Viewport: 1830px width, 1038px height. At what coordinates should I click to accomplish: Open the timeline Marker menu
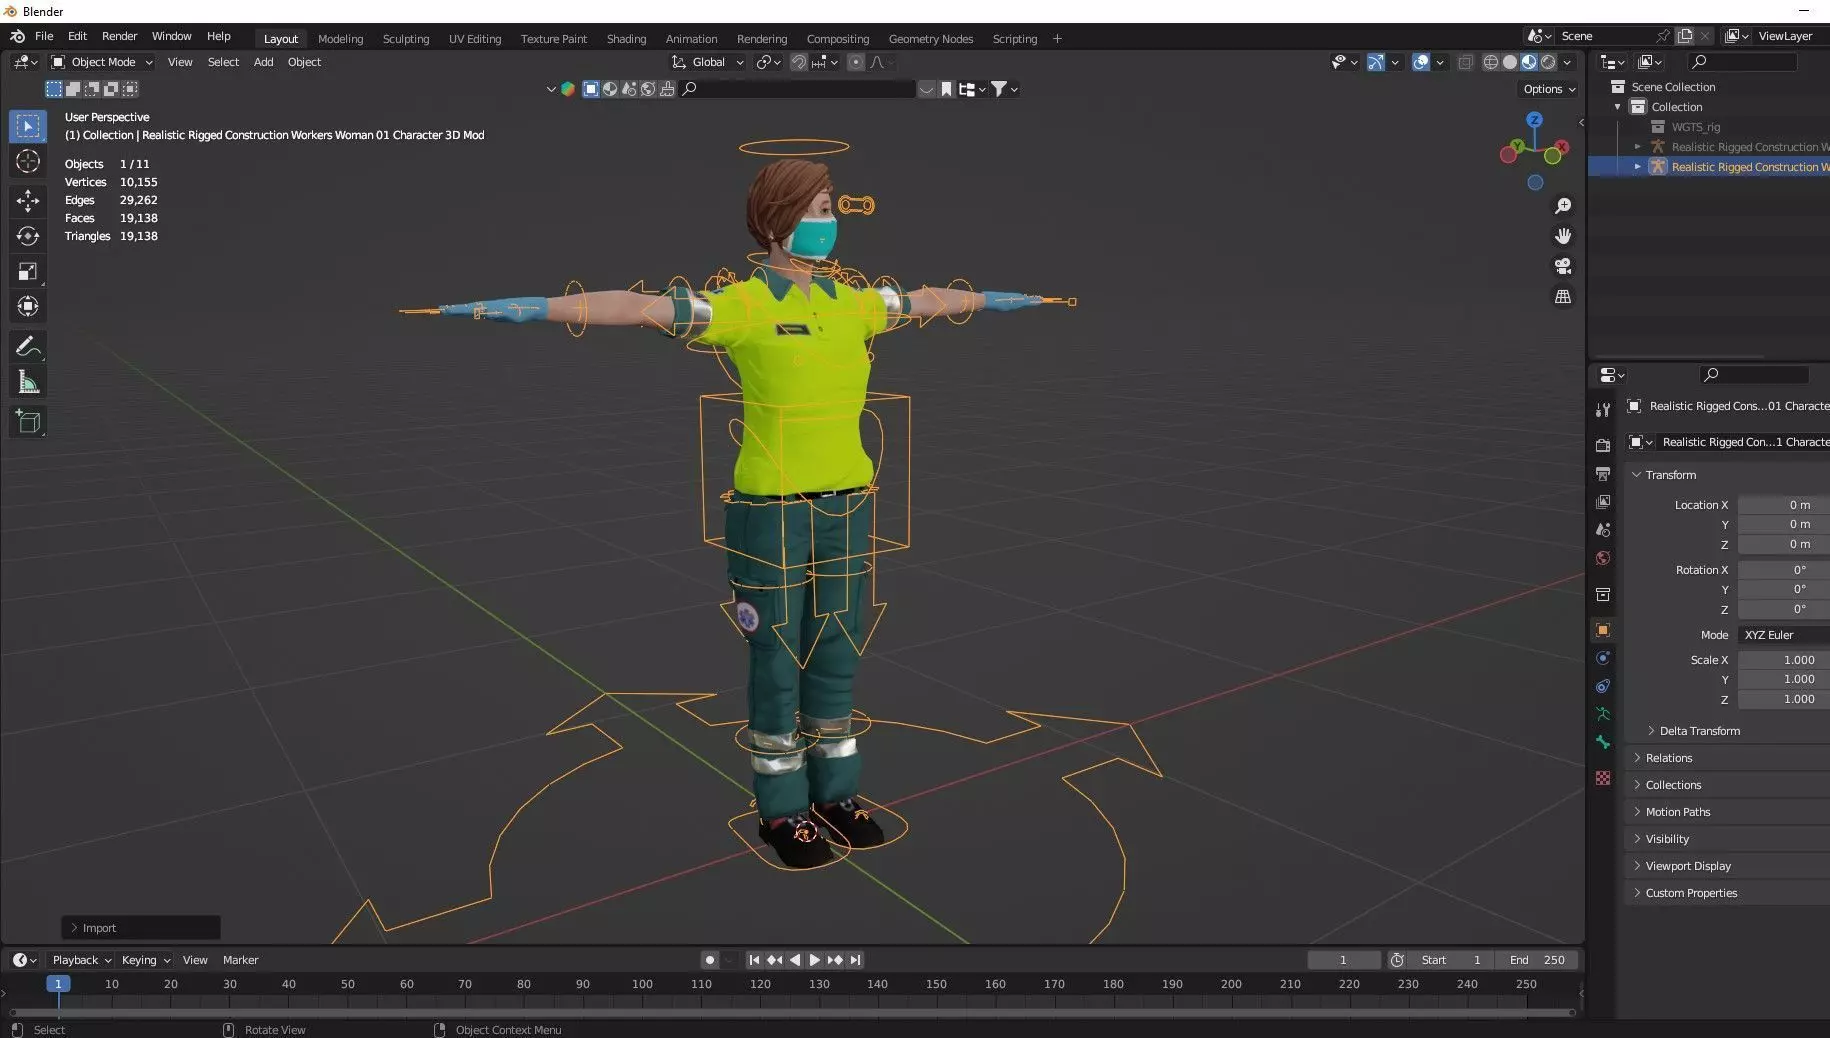tap(240, 960)
